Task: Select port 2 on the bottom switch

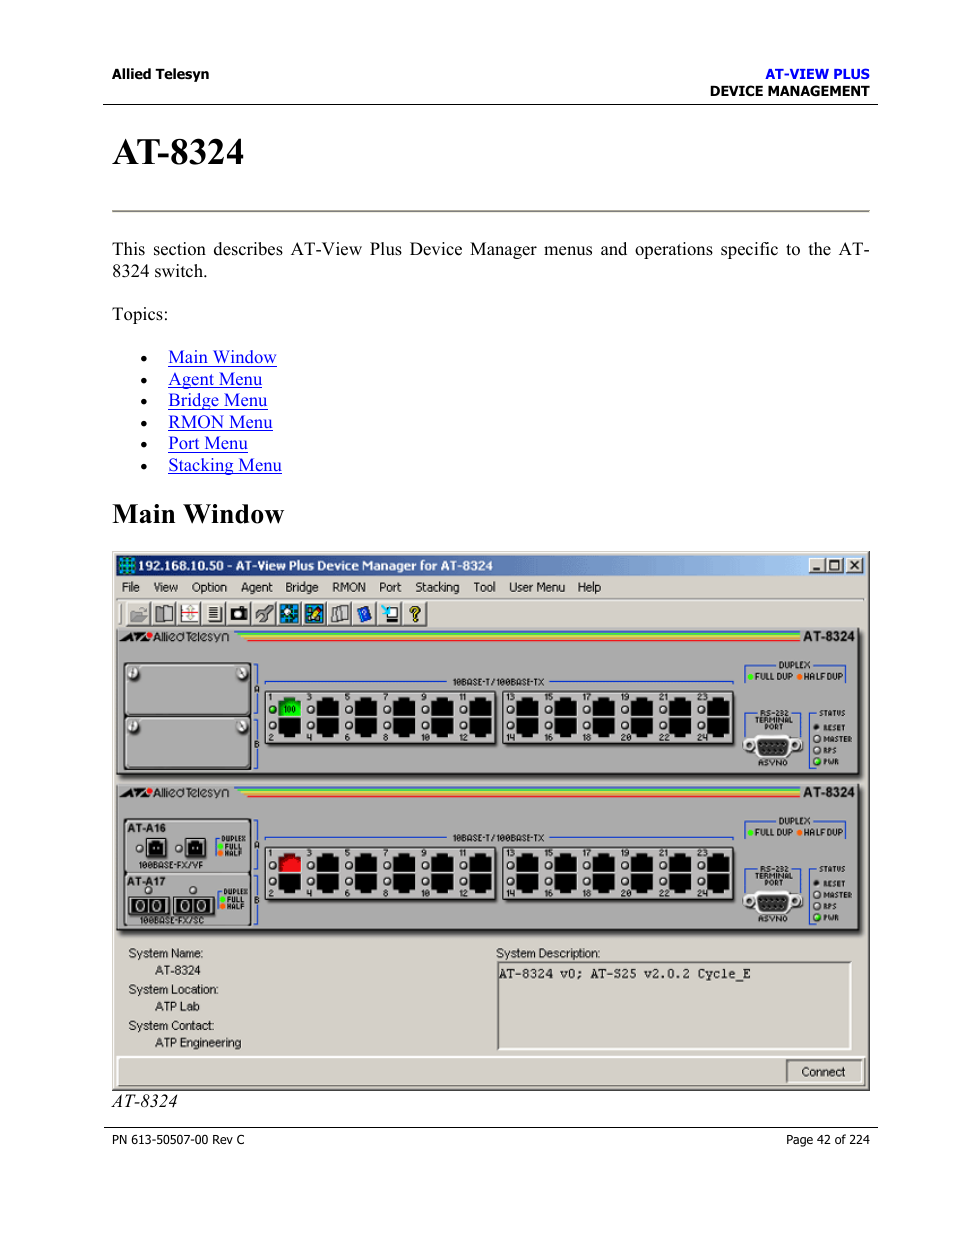Action: pos(290,882)
